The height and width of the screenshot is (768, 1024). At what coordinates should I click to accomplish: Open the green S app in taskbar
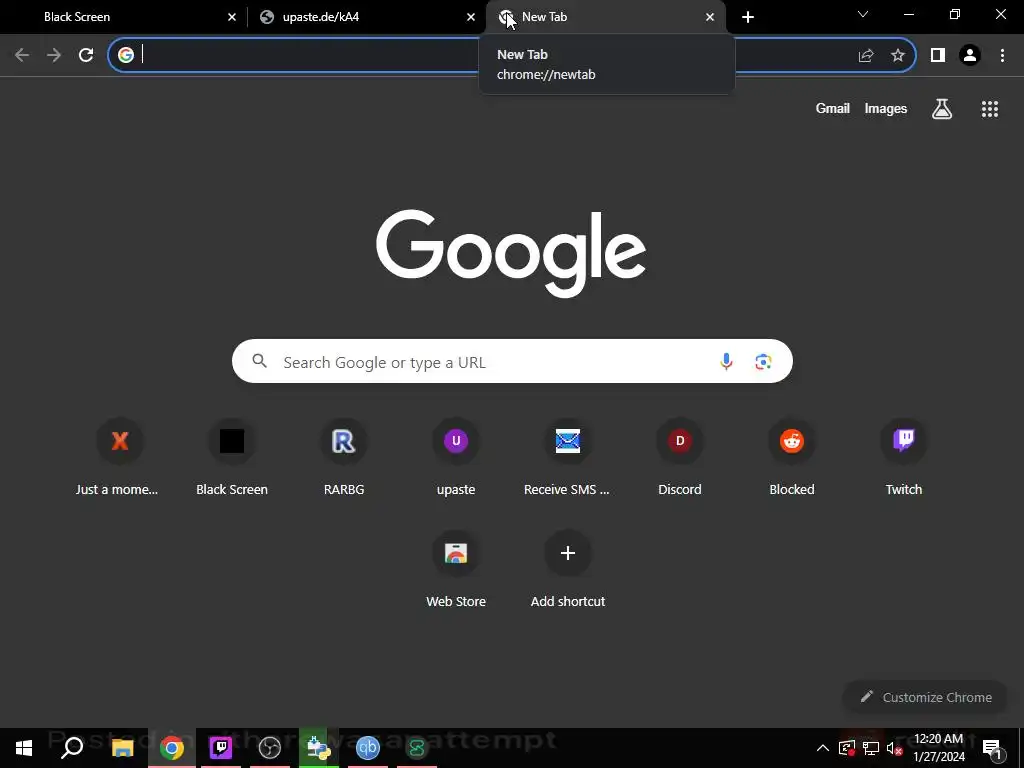click(x=416, y=748)
